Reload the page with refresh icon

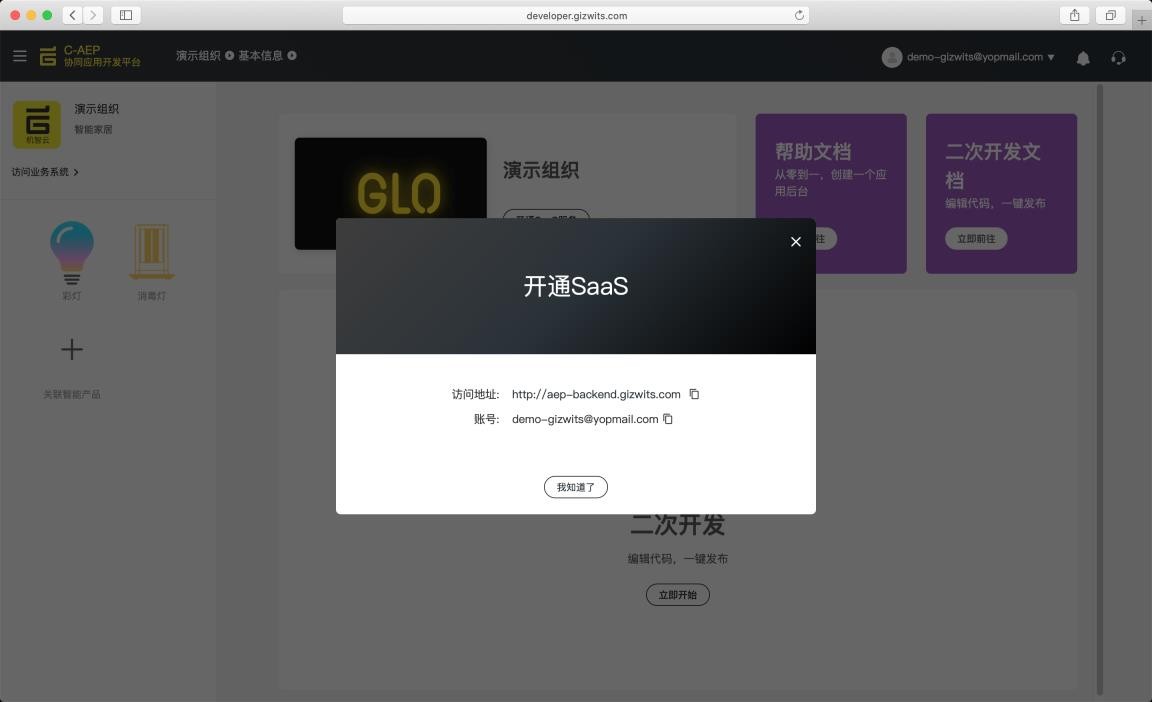[x=798, y=15]
